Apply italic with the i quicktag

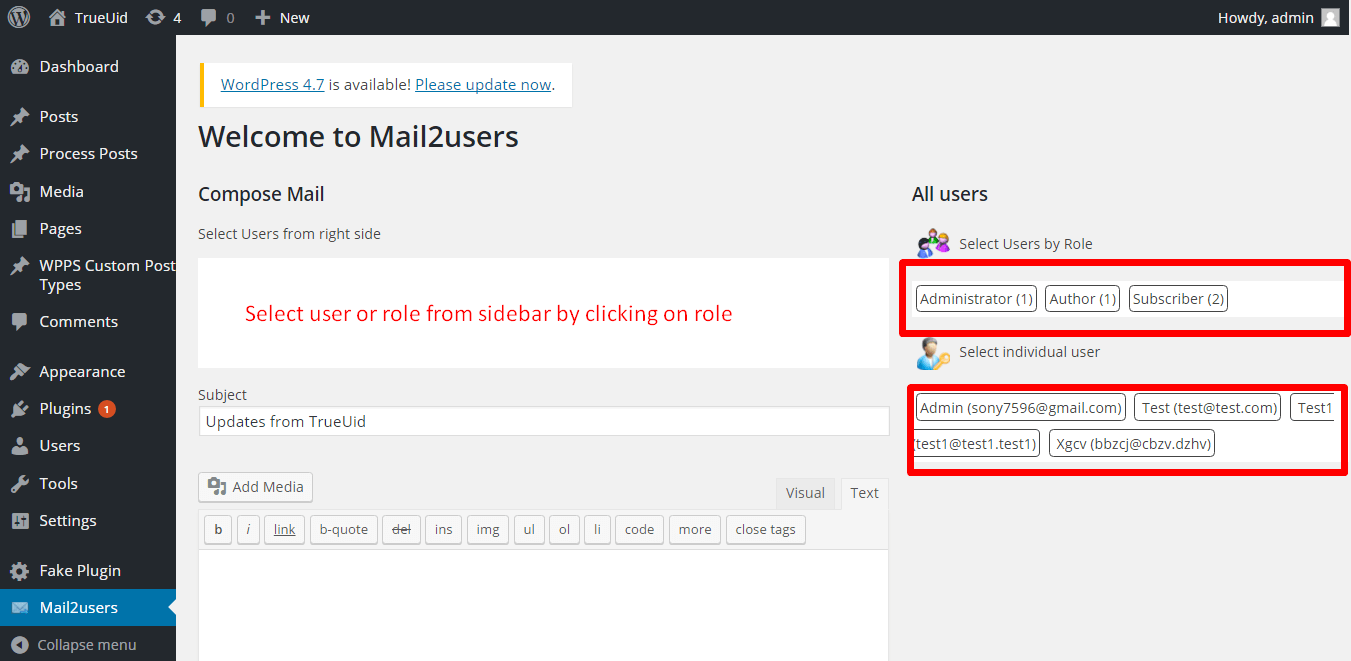pos(248,530)
